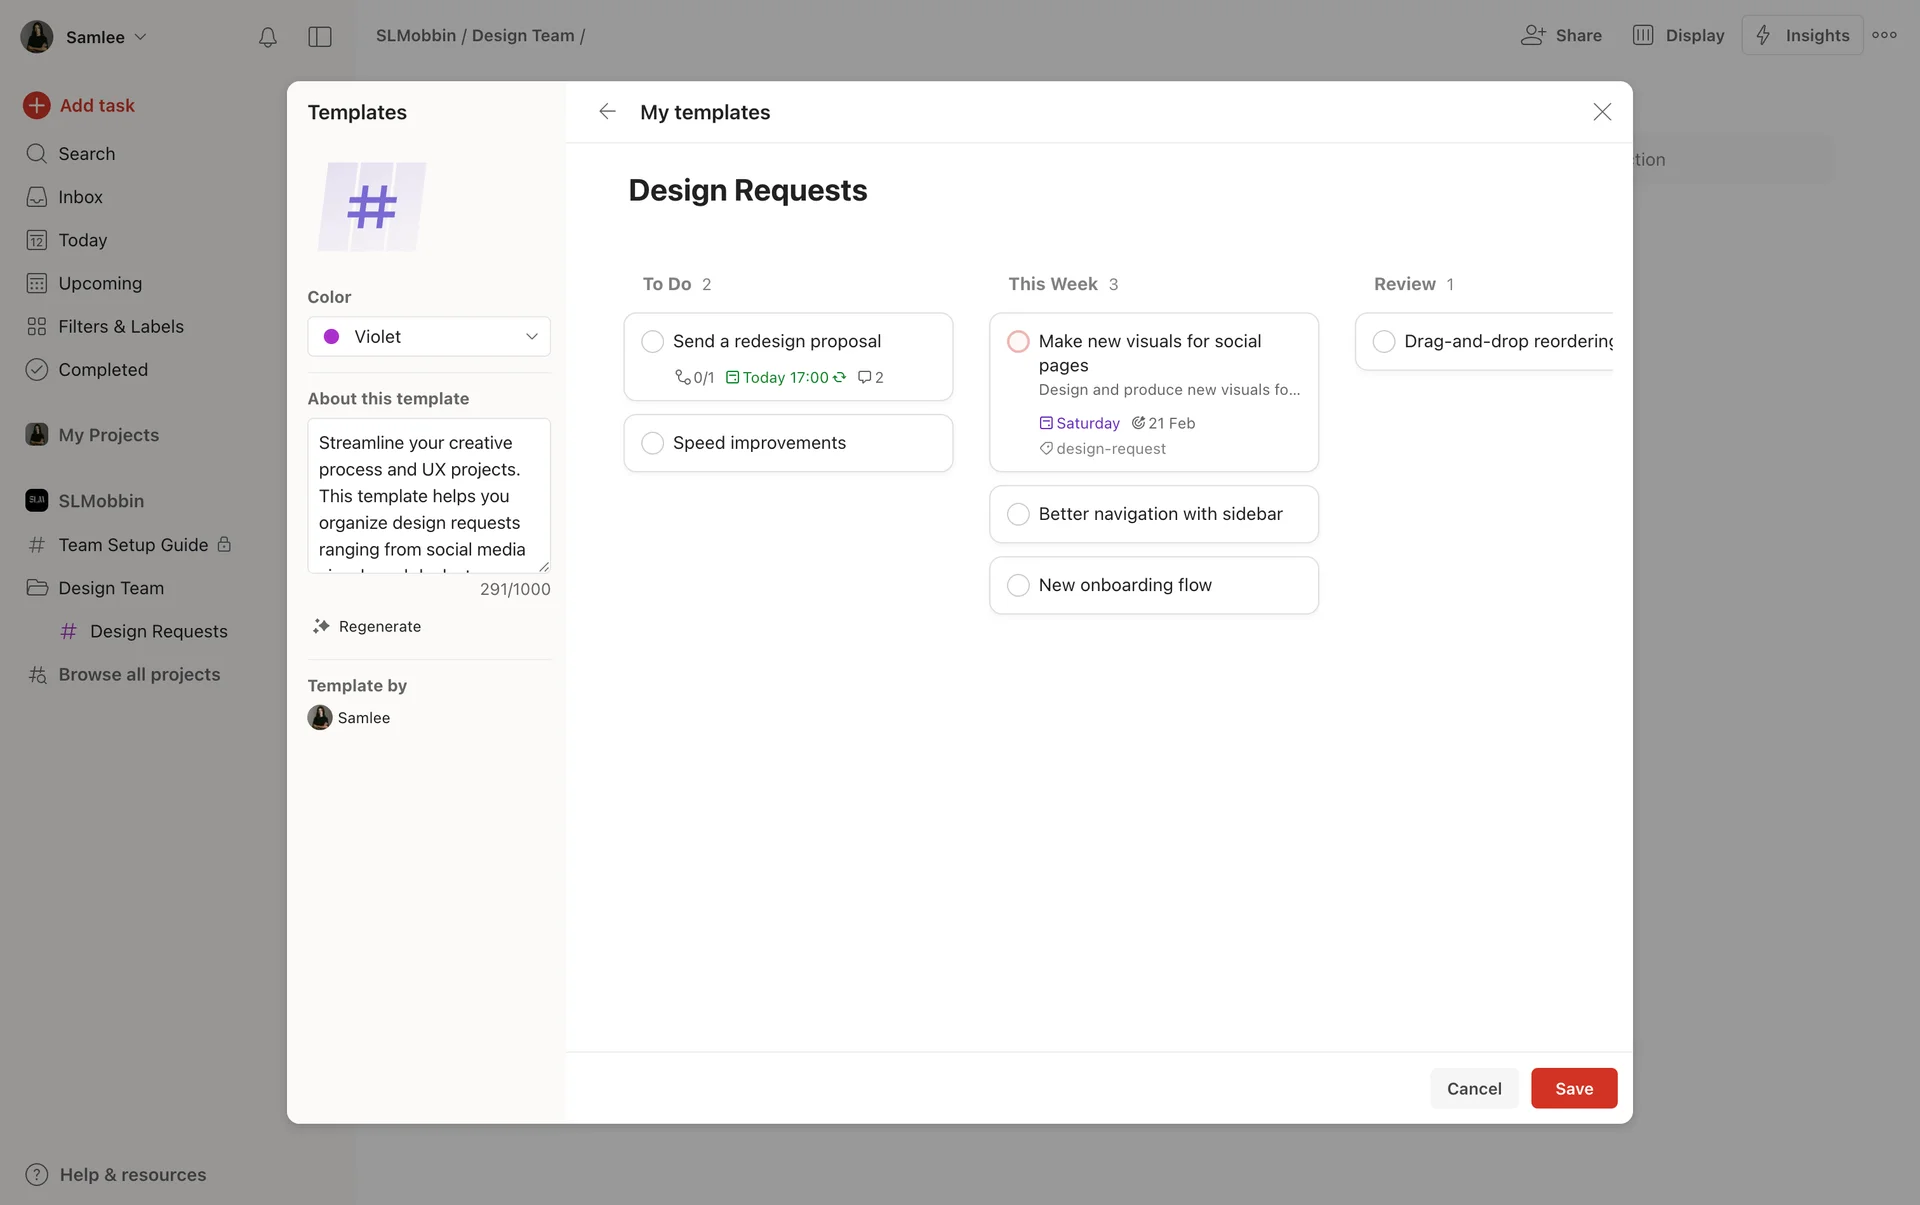Click the template's hash thumbnail image

pyautogui.click(x=372, y=207)
